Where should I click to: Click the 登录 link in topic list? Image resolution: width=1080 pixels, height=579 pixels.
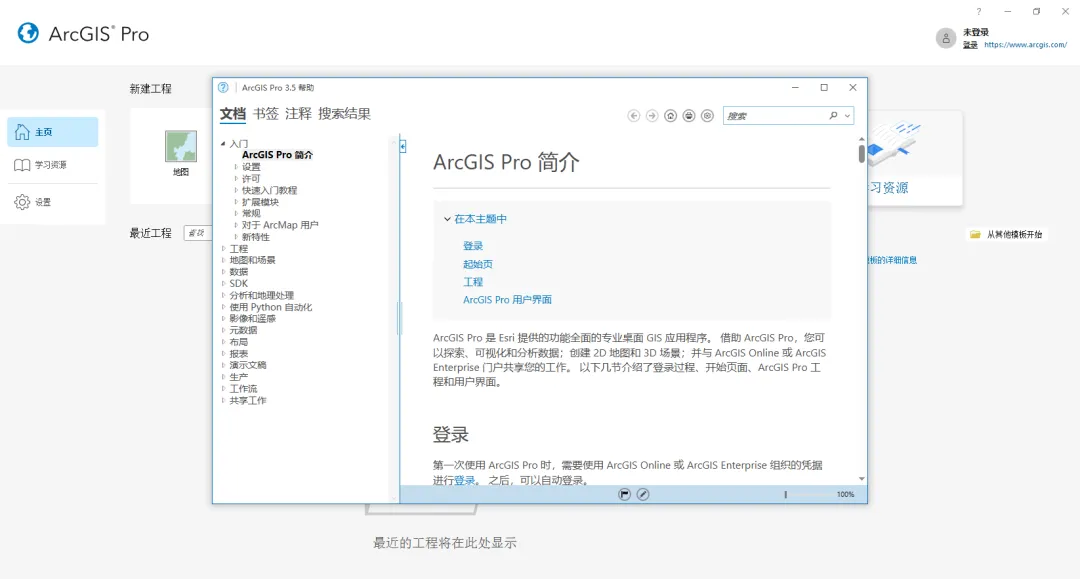[x=472, y=246]
